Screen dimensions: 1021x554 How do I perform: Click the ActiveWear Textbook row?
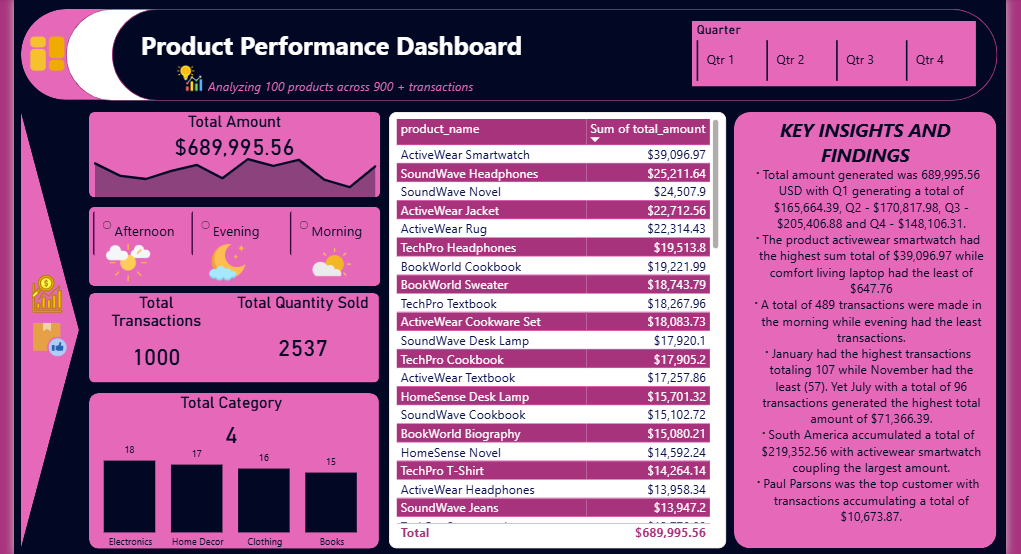553,378
